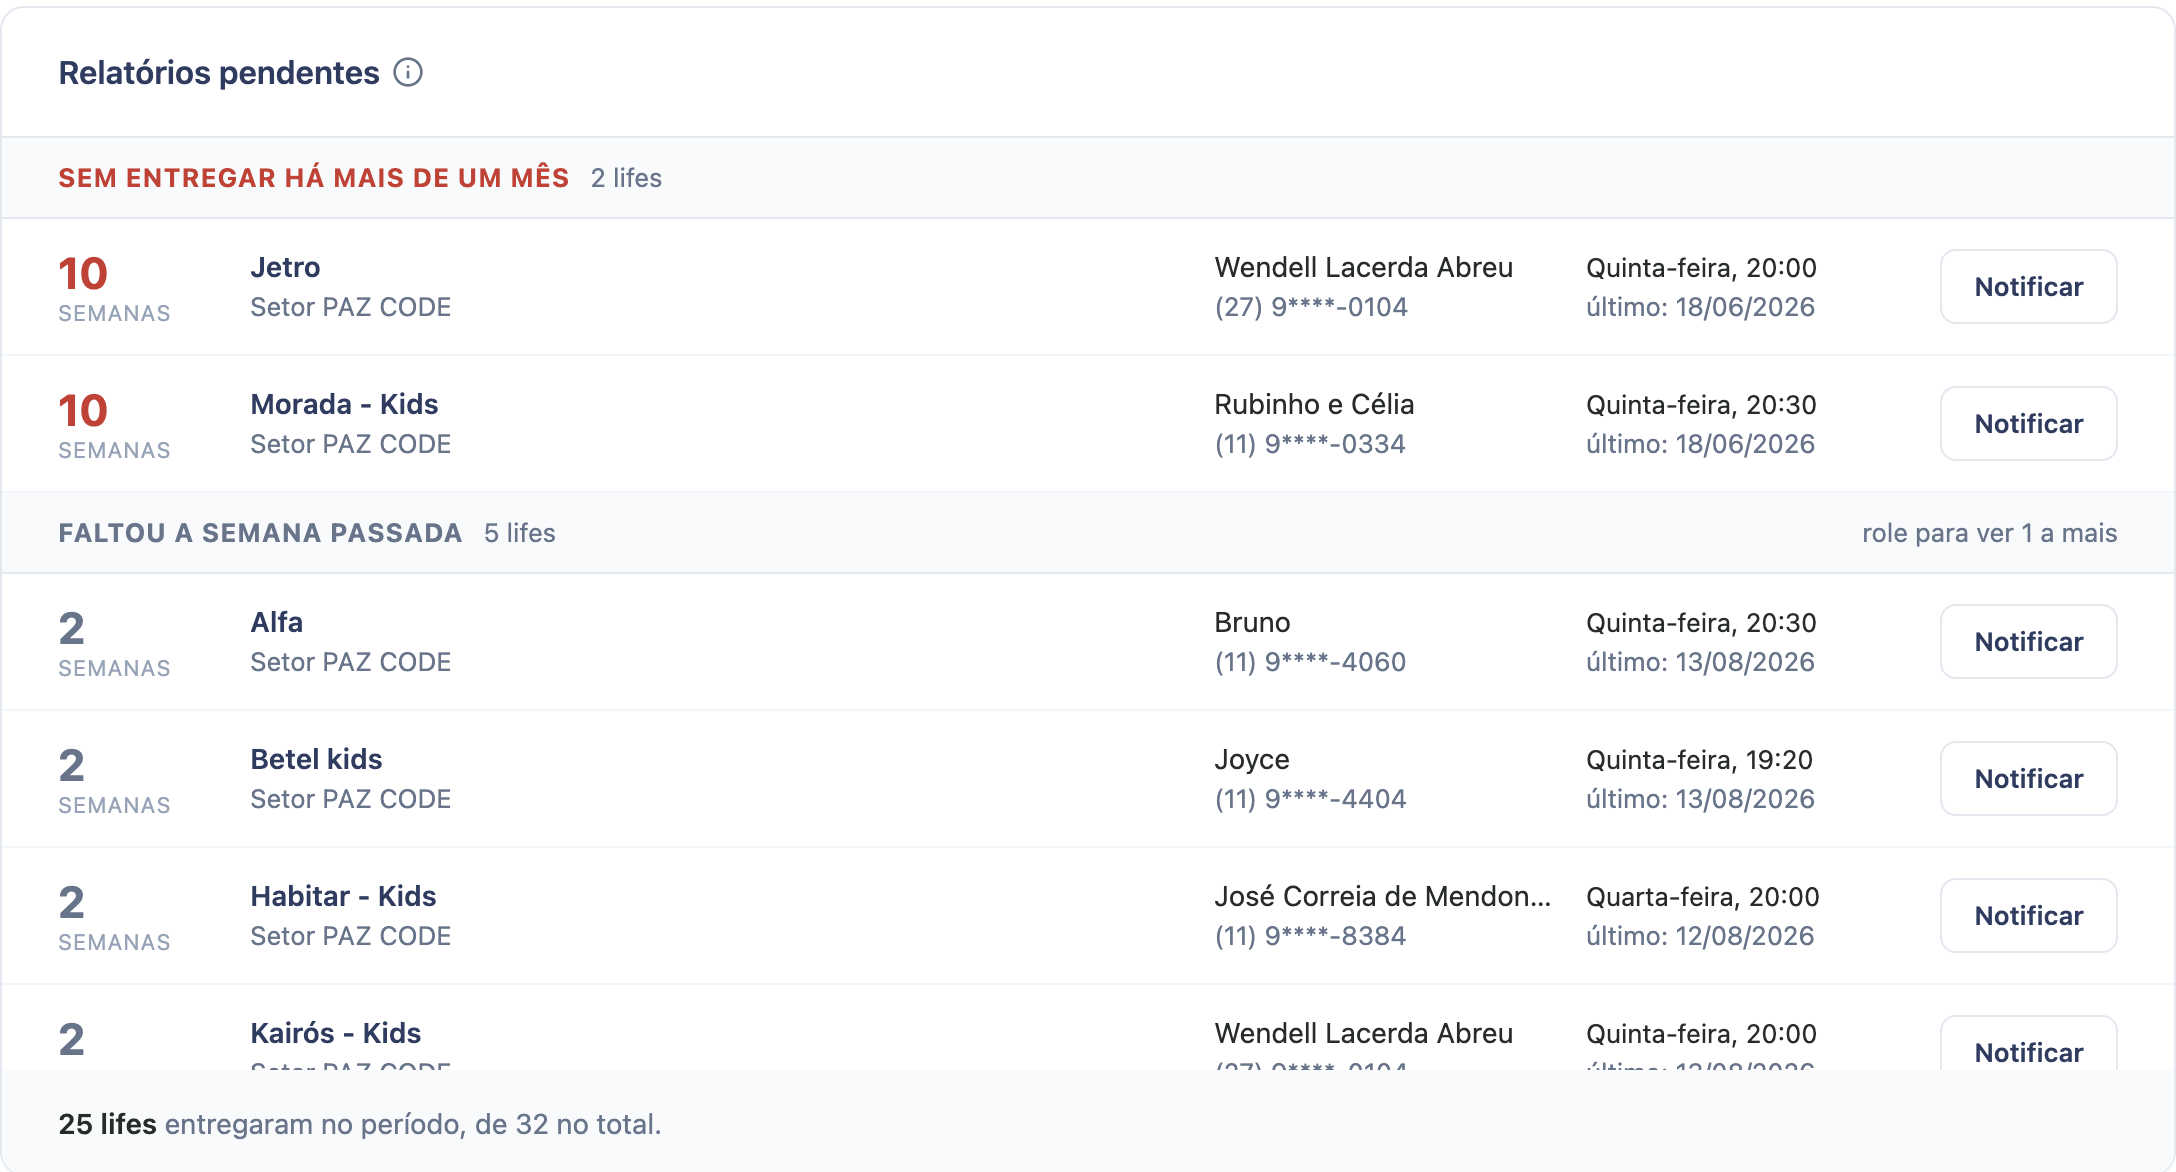Click Wendell Lacerda Abreu in the Jetro row
The height and width of the screenshot is (1172, 2176).
1363,267
